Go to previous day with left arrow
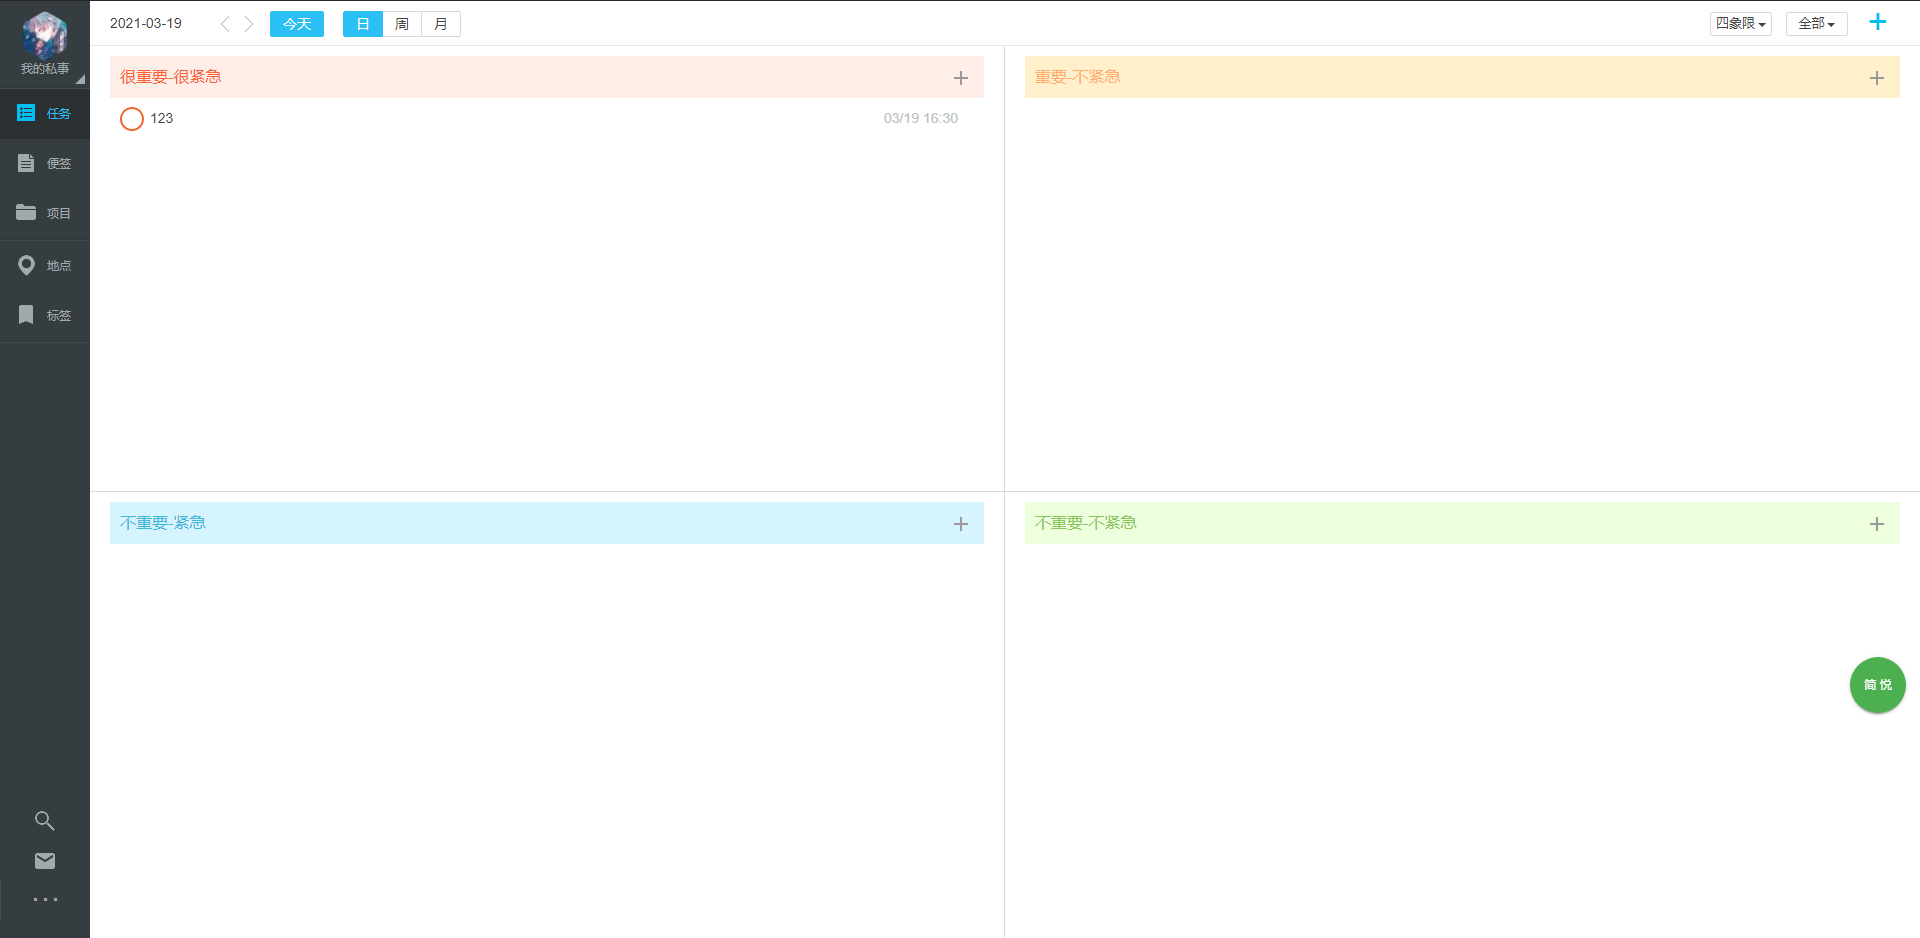This screenshot has height=938, width=1920. click(225, 24)
